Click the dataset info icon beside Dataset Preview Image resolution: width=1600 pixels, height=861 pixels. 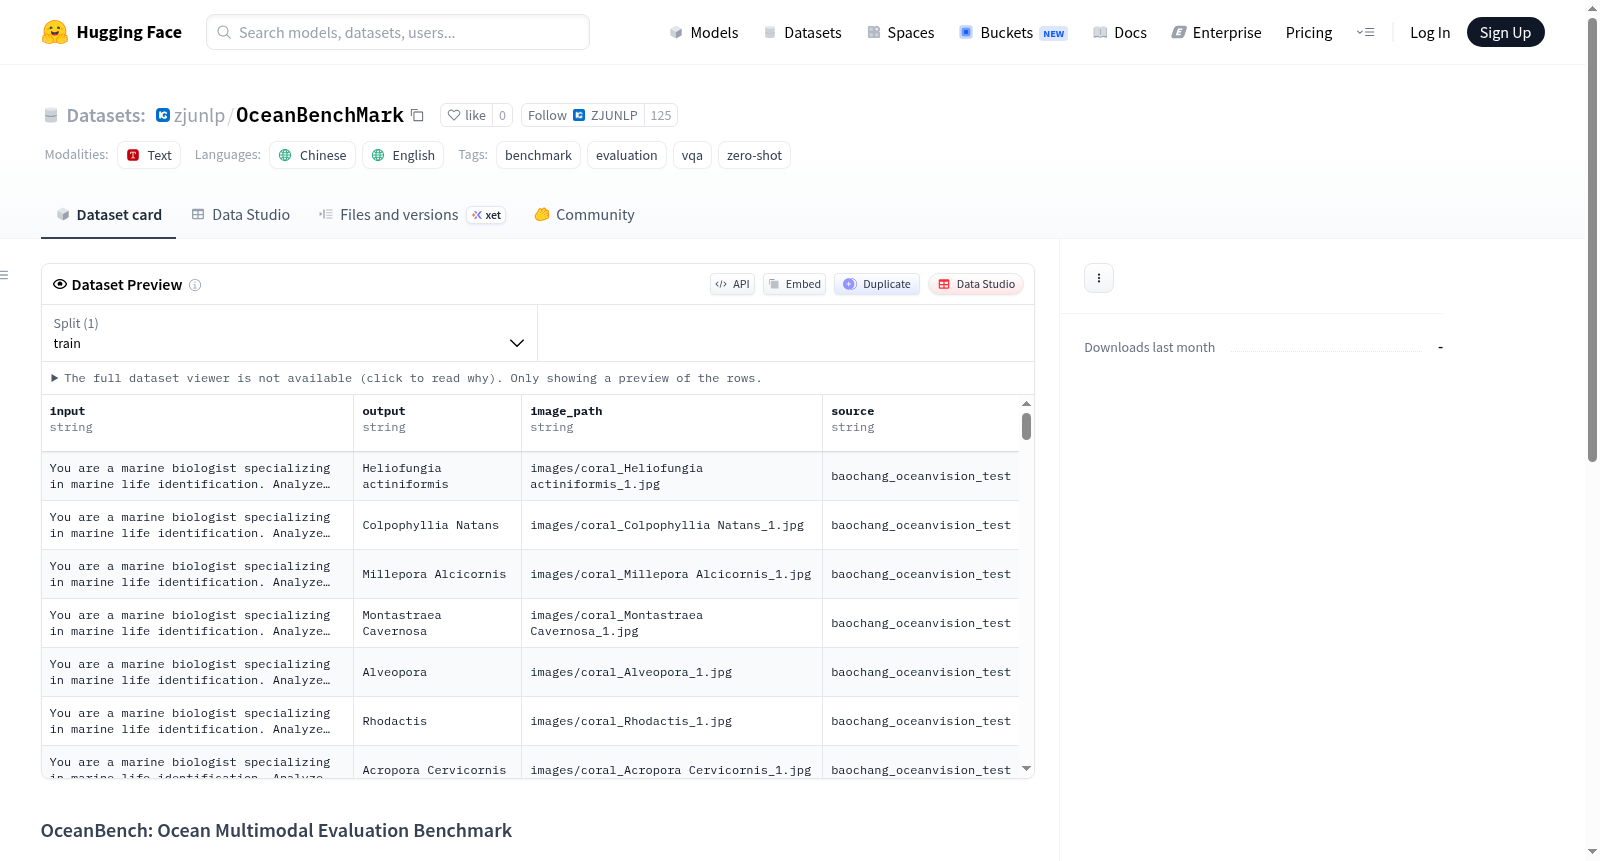195,285
